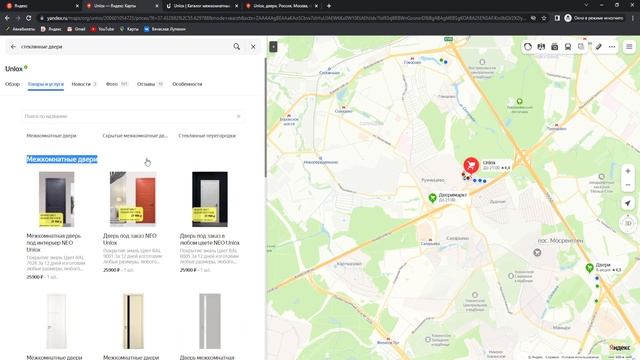Go back in browser history

(7, 18)
